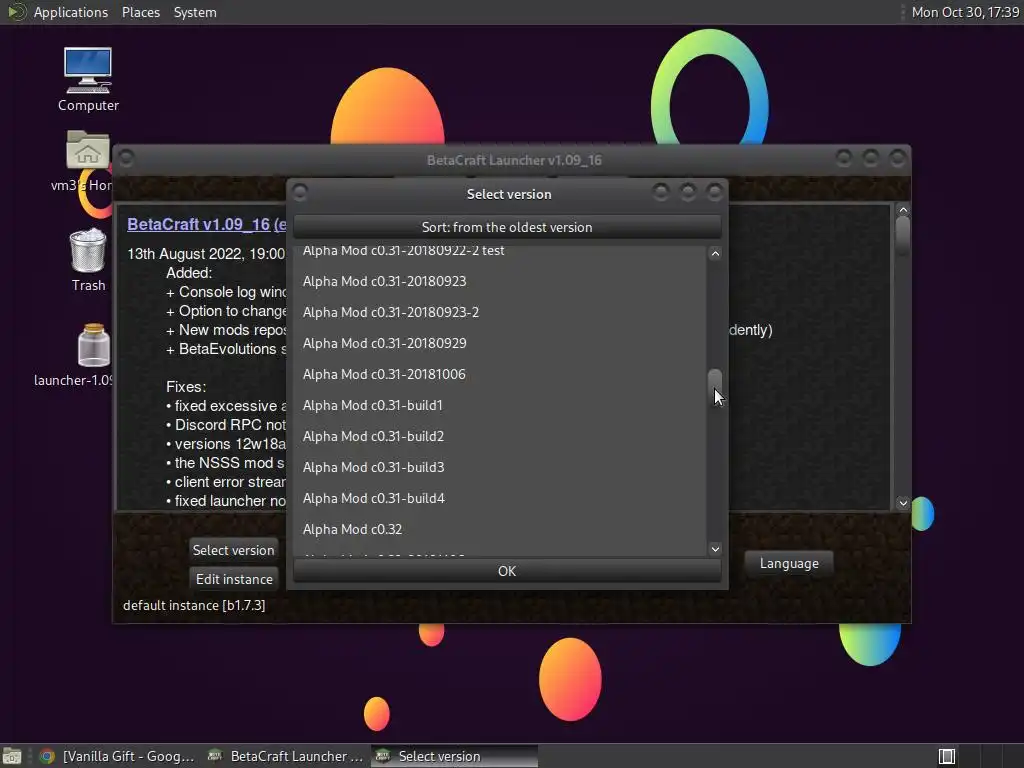Switch to Select version taskbar entry
This screenshot has height=768, width=1024.
pos(455,756)
